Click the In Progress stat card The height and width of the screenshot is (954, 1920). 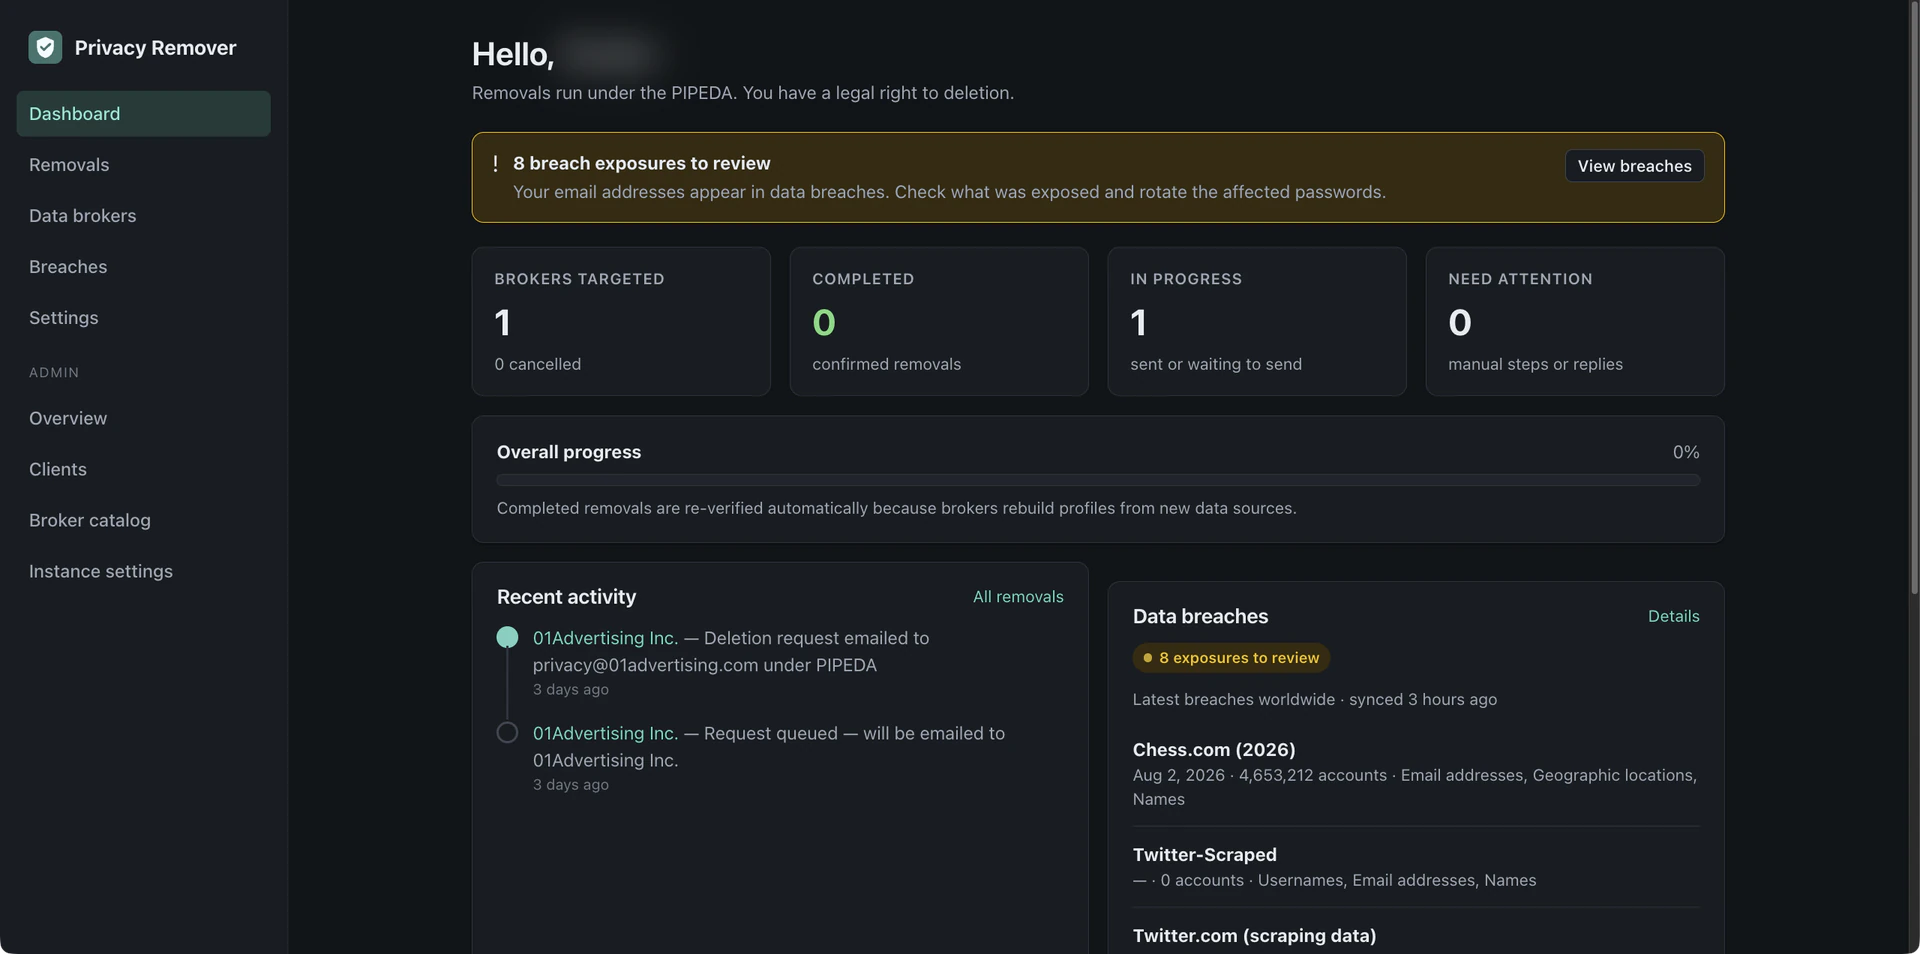tap(1257, 321)
